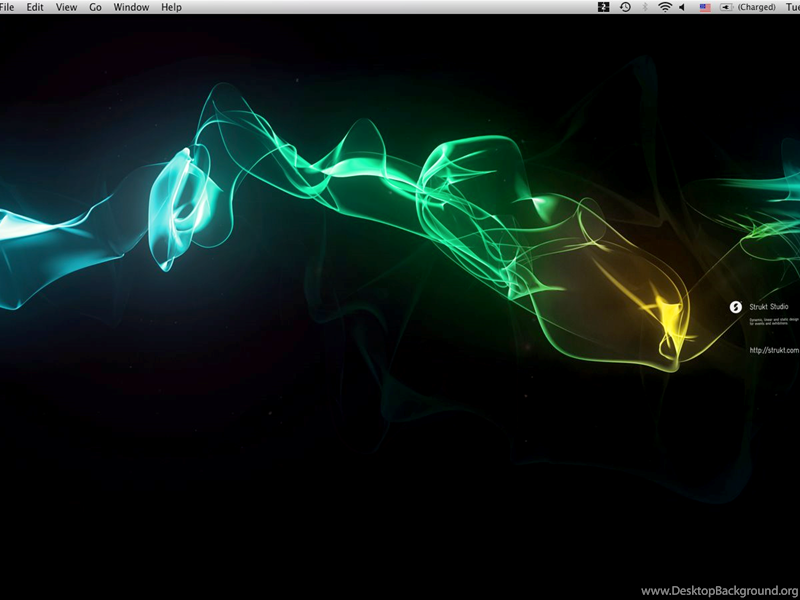Open the View menu
The width and height of the screenshot is (800, 600).
pyautogui.click(x=66, y=7)
